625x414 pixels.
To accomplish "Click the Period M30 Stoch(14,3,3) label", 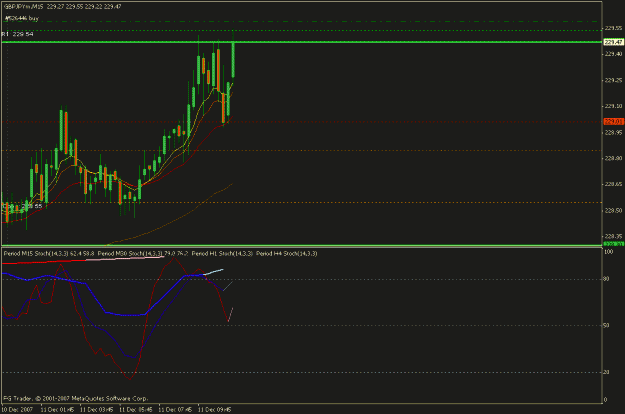I will pyautogui.click(x=130, y=253).
